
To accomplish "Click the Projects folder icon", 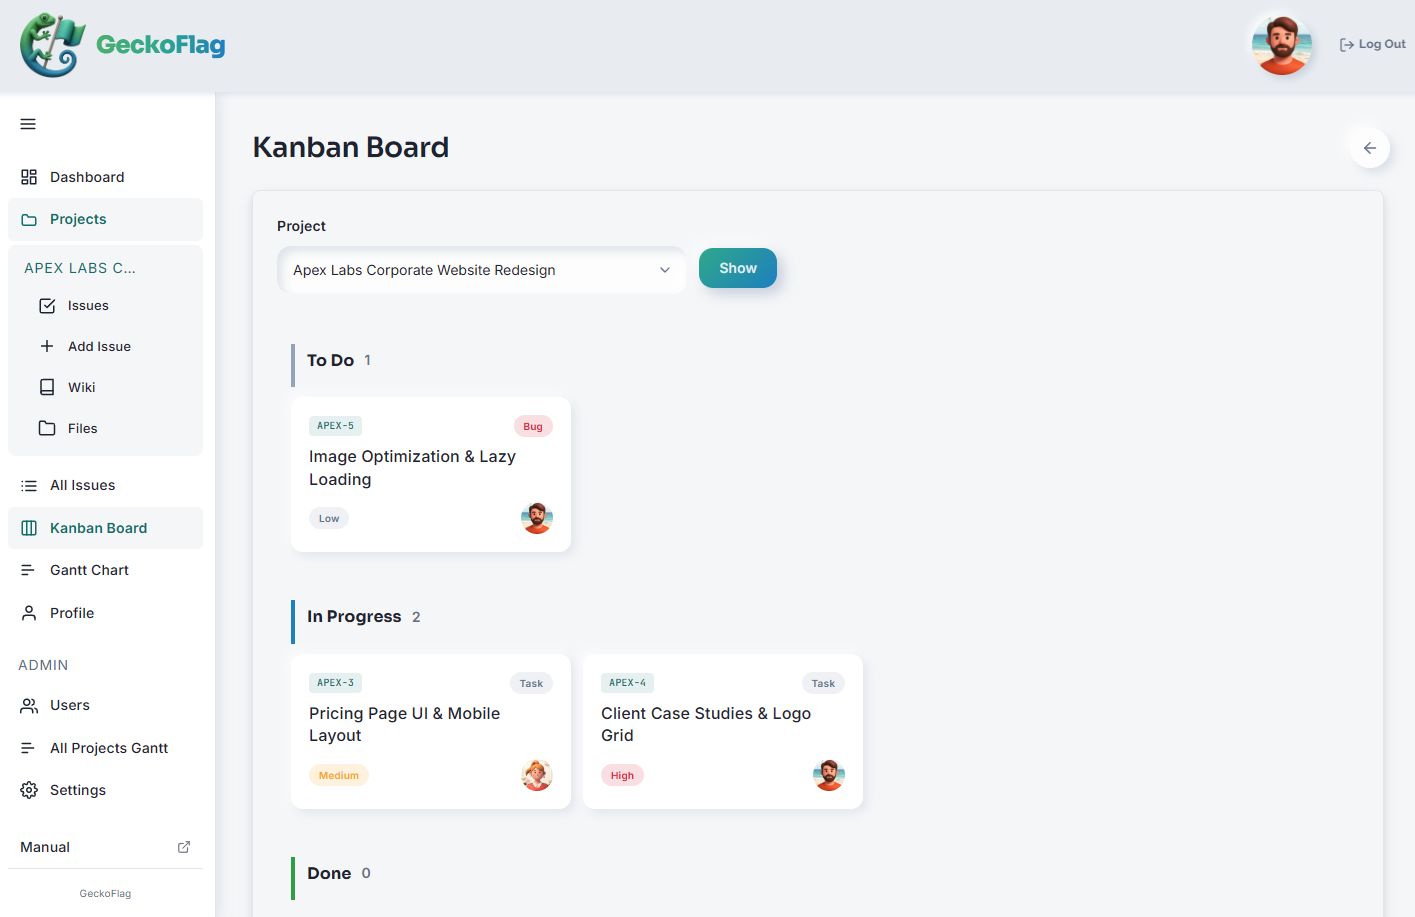I will point(29,220).
